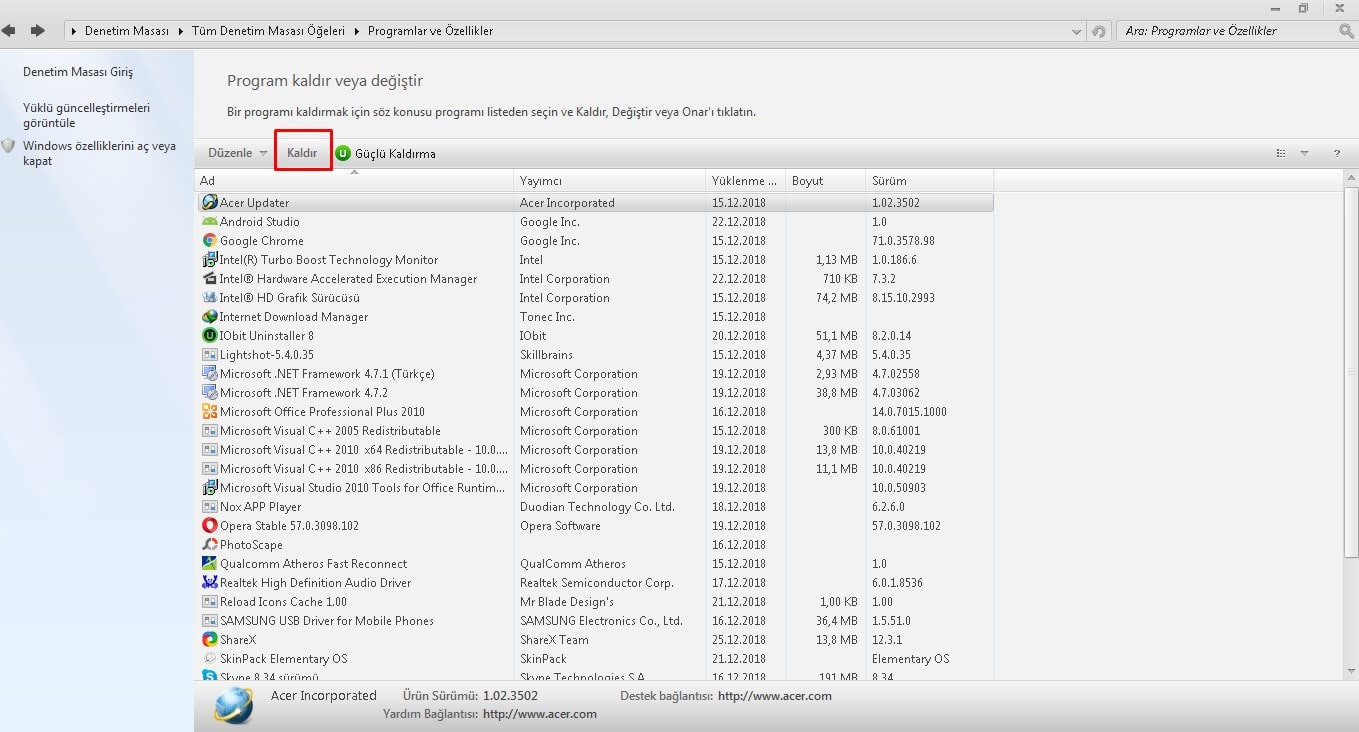Select Intel Turbo Boost Technology Monitor icon
The width and height of the screenshot is (1359, 732).
pos(209,260)
